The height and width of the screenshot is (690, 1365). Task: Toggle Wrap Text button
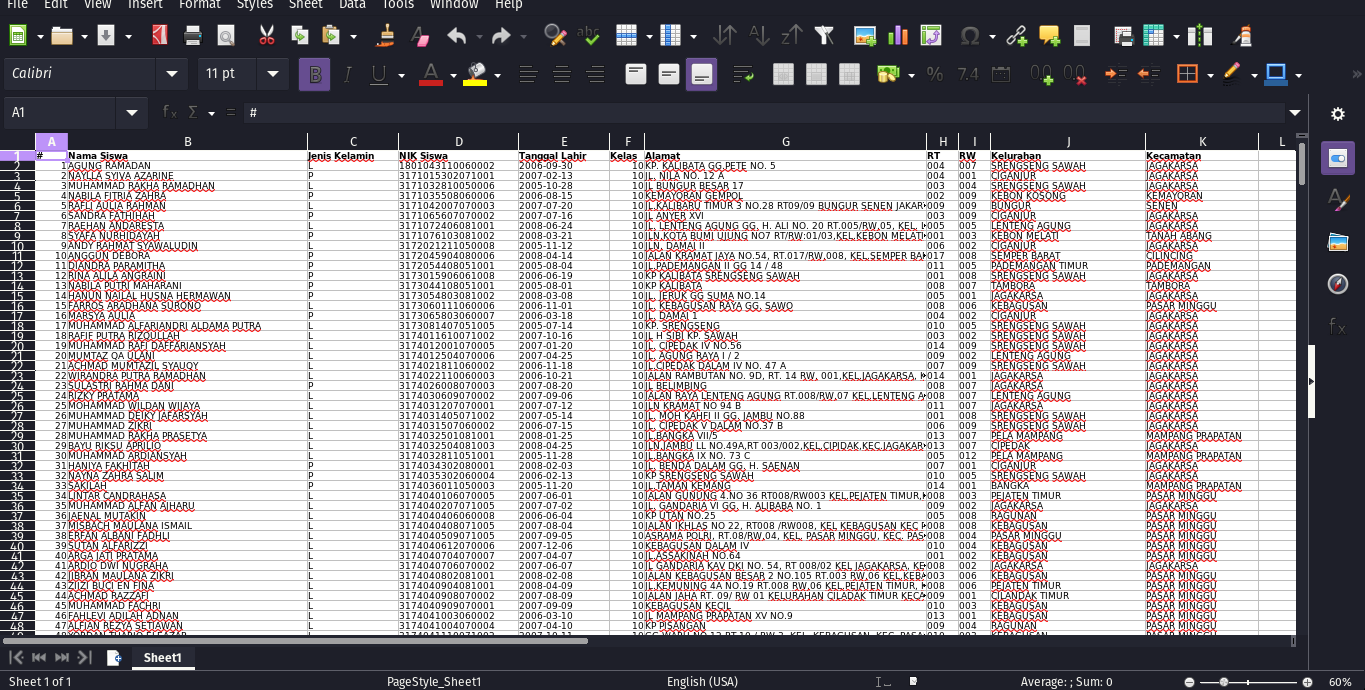(743, 74)
